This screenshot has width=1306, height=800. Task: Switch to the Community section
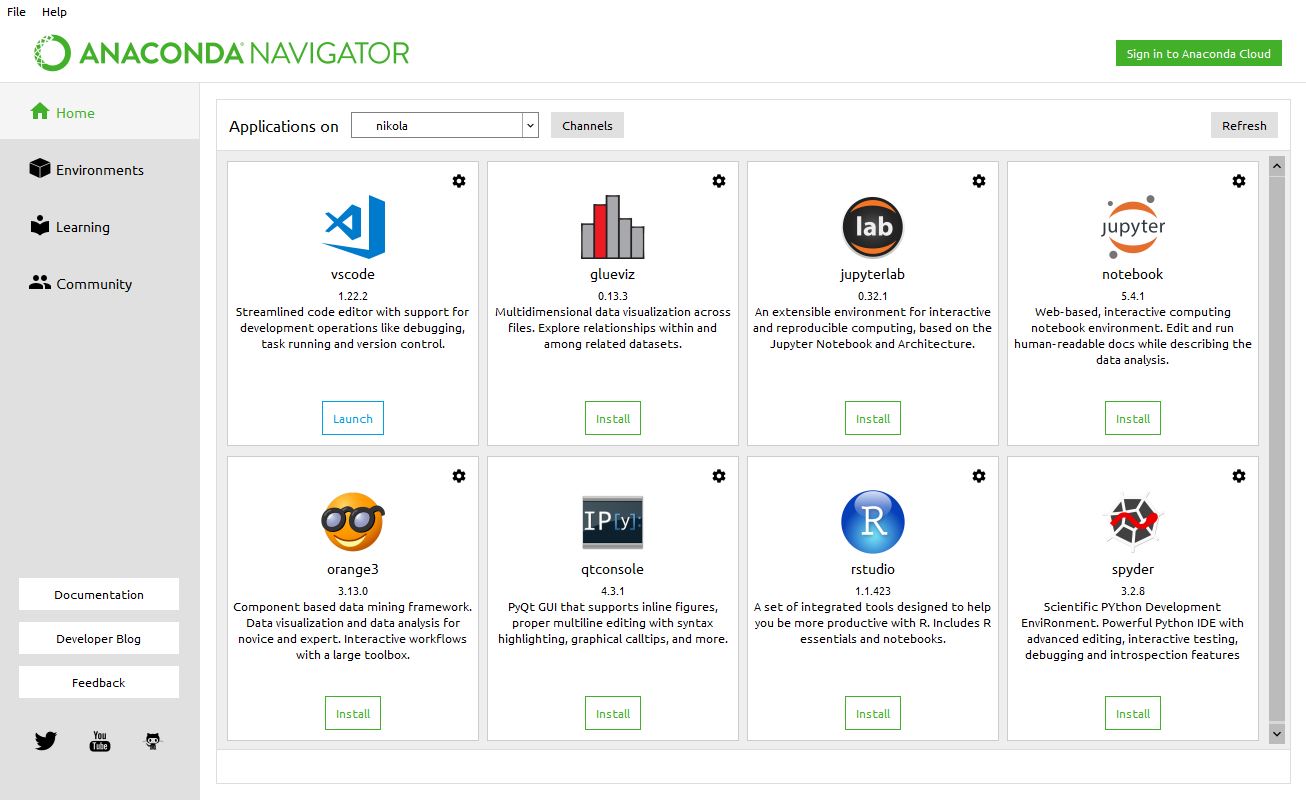[x=100, y=283]
